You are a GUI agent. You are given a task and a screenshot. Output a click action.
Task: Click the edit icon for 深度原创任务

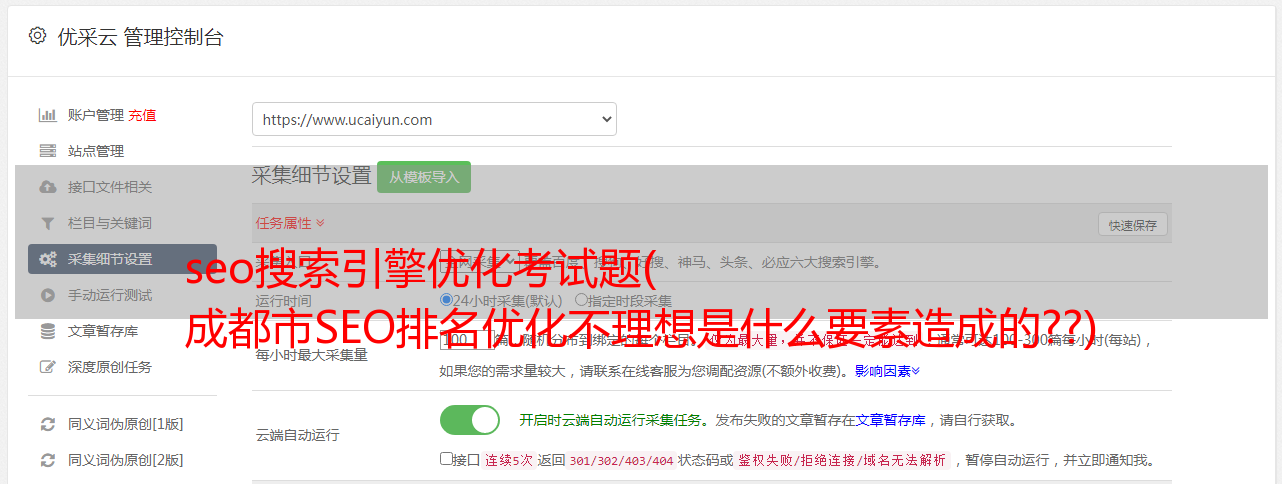tap(47, 367)
